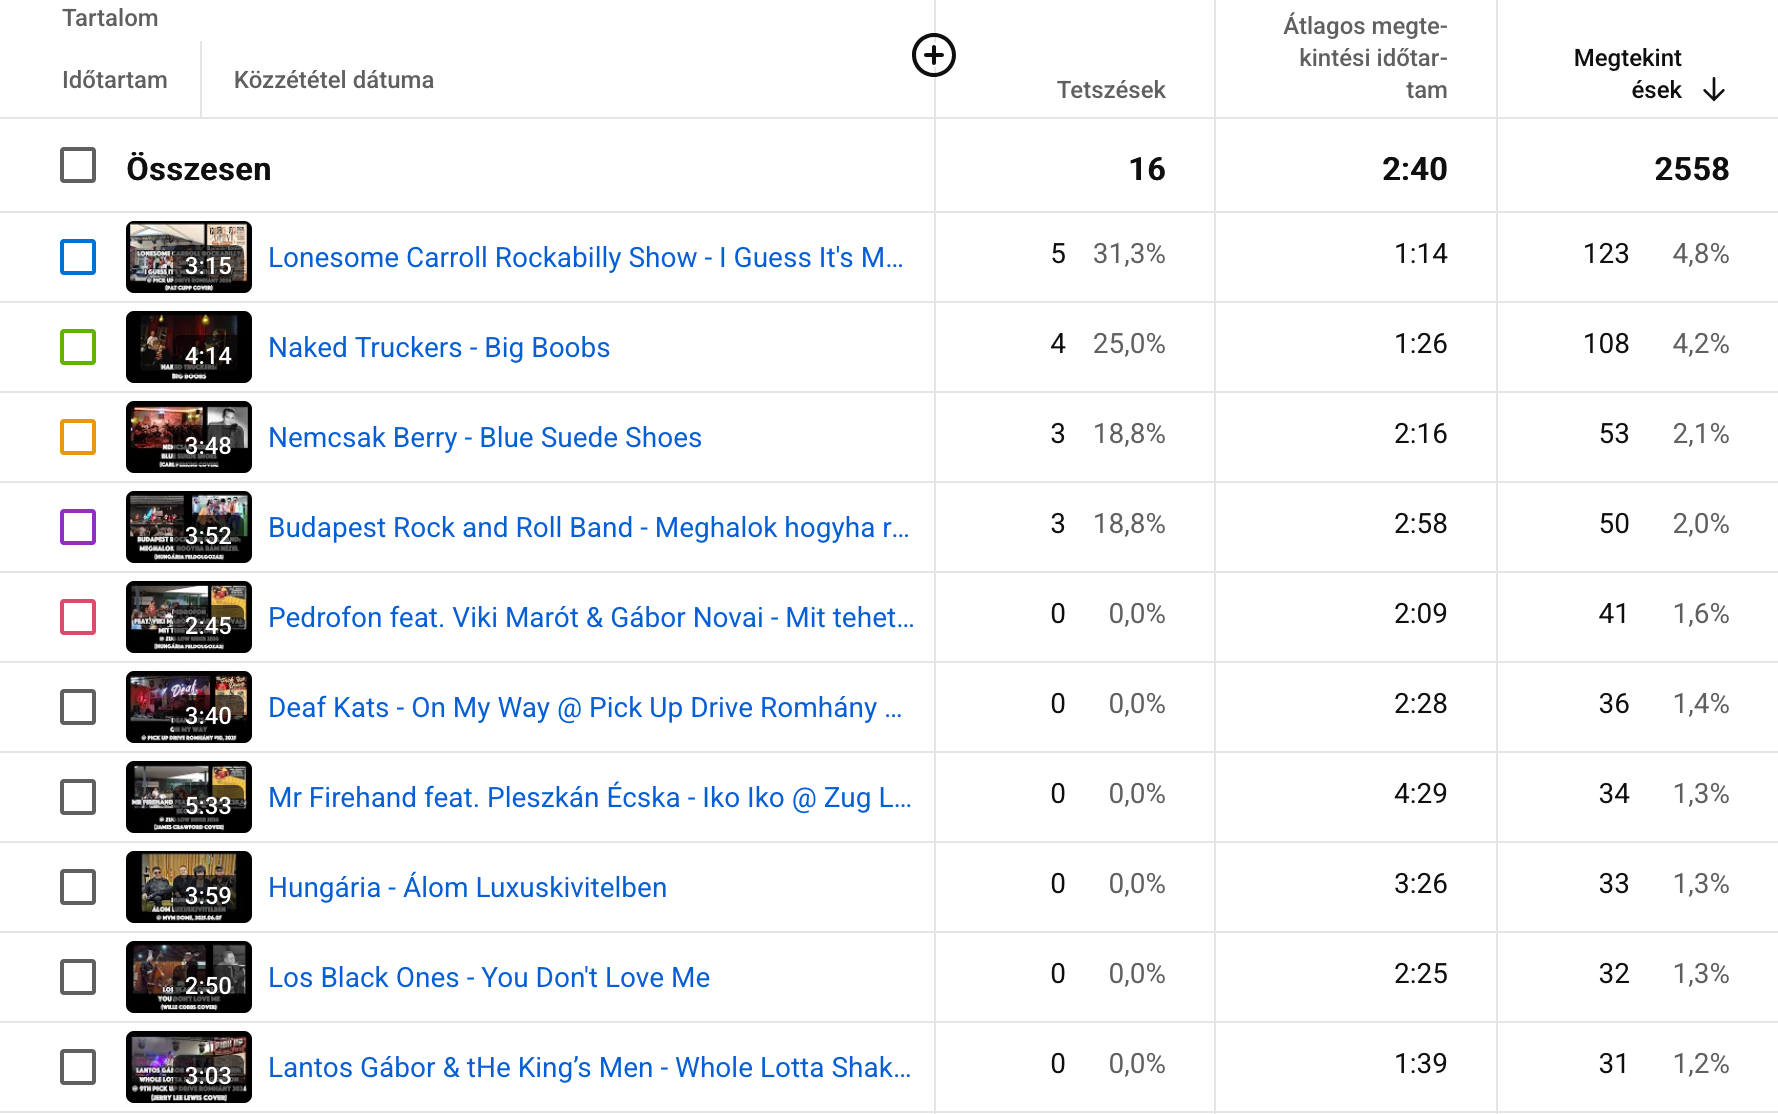Sort by Átlagos megtekintési időtartam header
The width and height of the screenshot is (1778, 1114).
click(x=1365, y=58)
